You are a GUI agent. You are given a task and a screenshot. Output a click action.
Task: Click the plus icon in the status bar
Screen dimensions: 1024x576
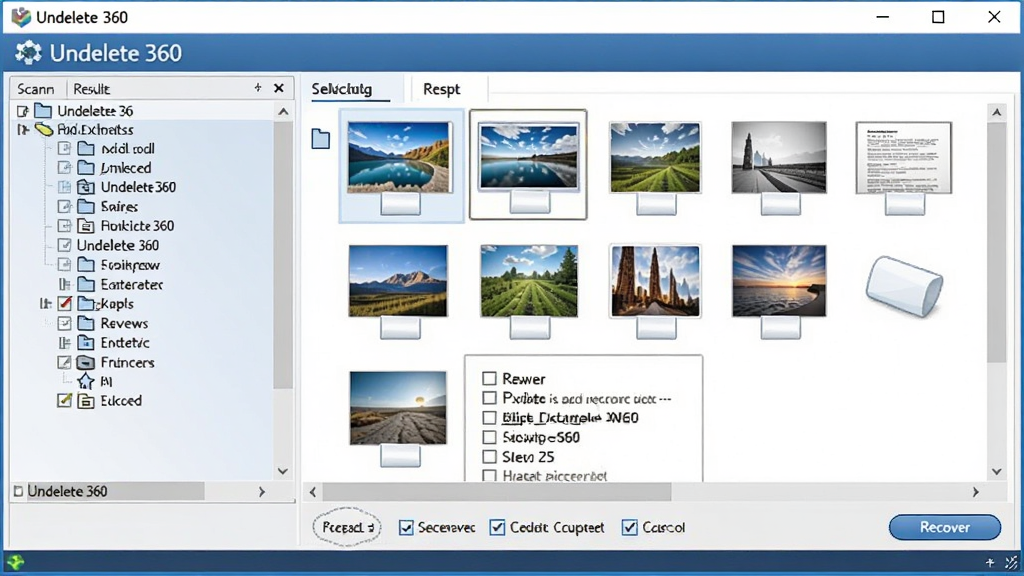pyautogui.click(x=990, y=562)
